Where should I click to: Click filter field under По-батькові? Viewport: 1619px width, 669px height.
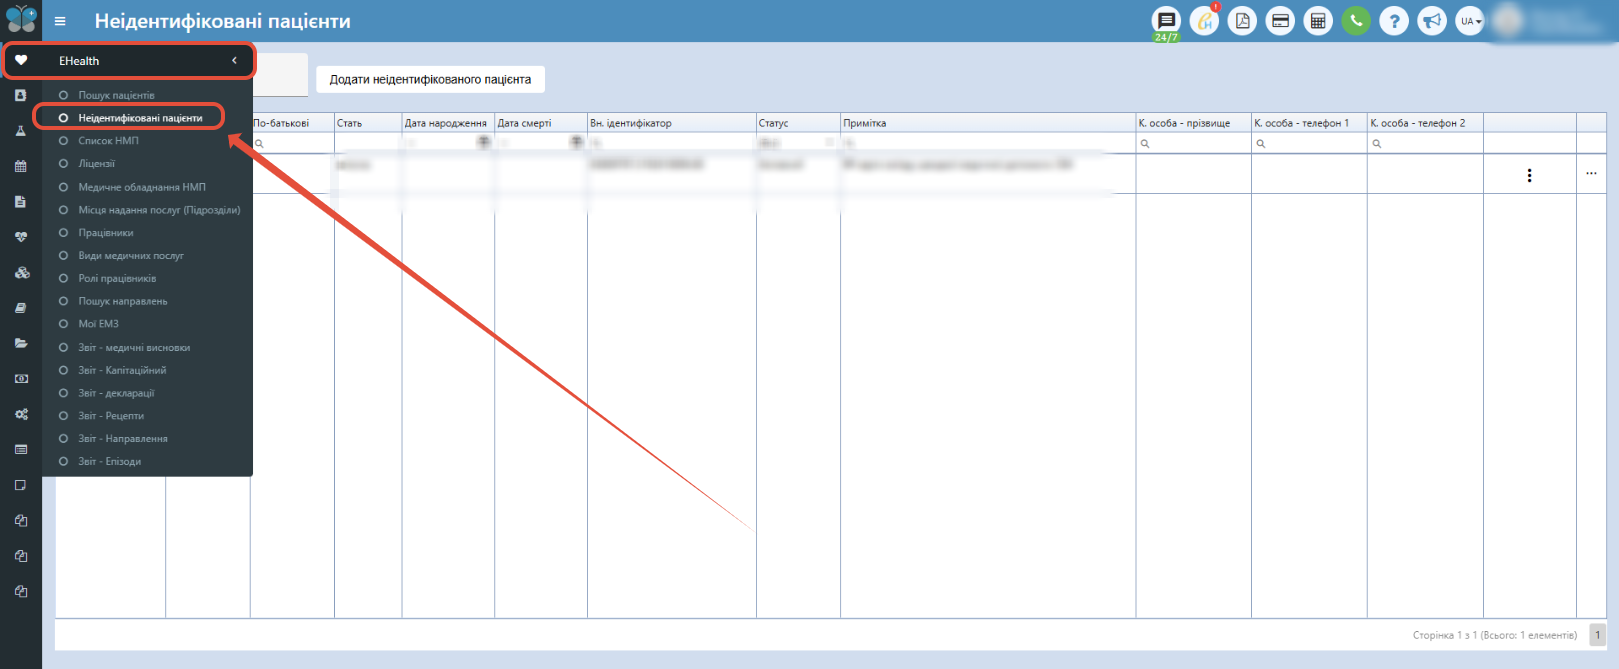click(x=292, y=143)
